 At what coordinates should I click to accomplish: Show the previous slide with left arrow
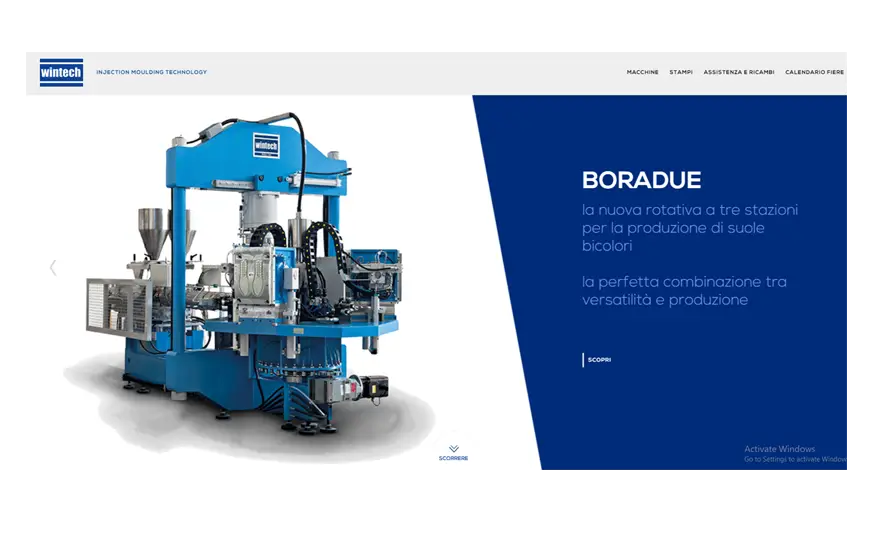(53, 268)
